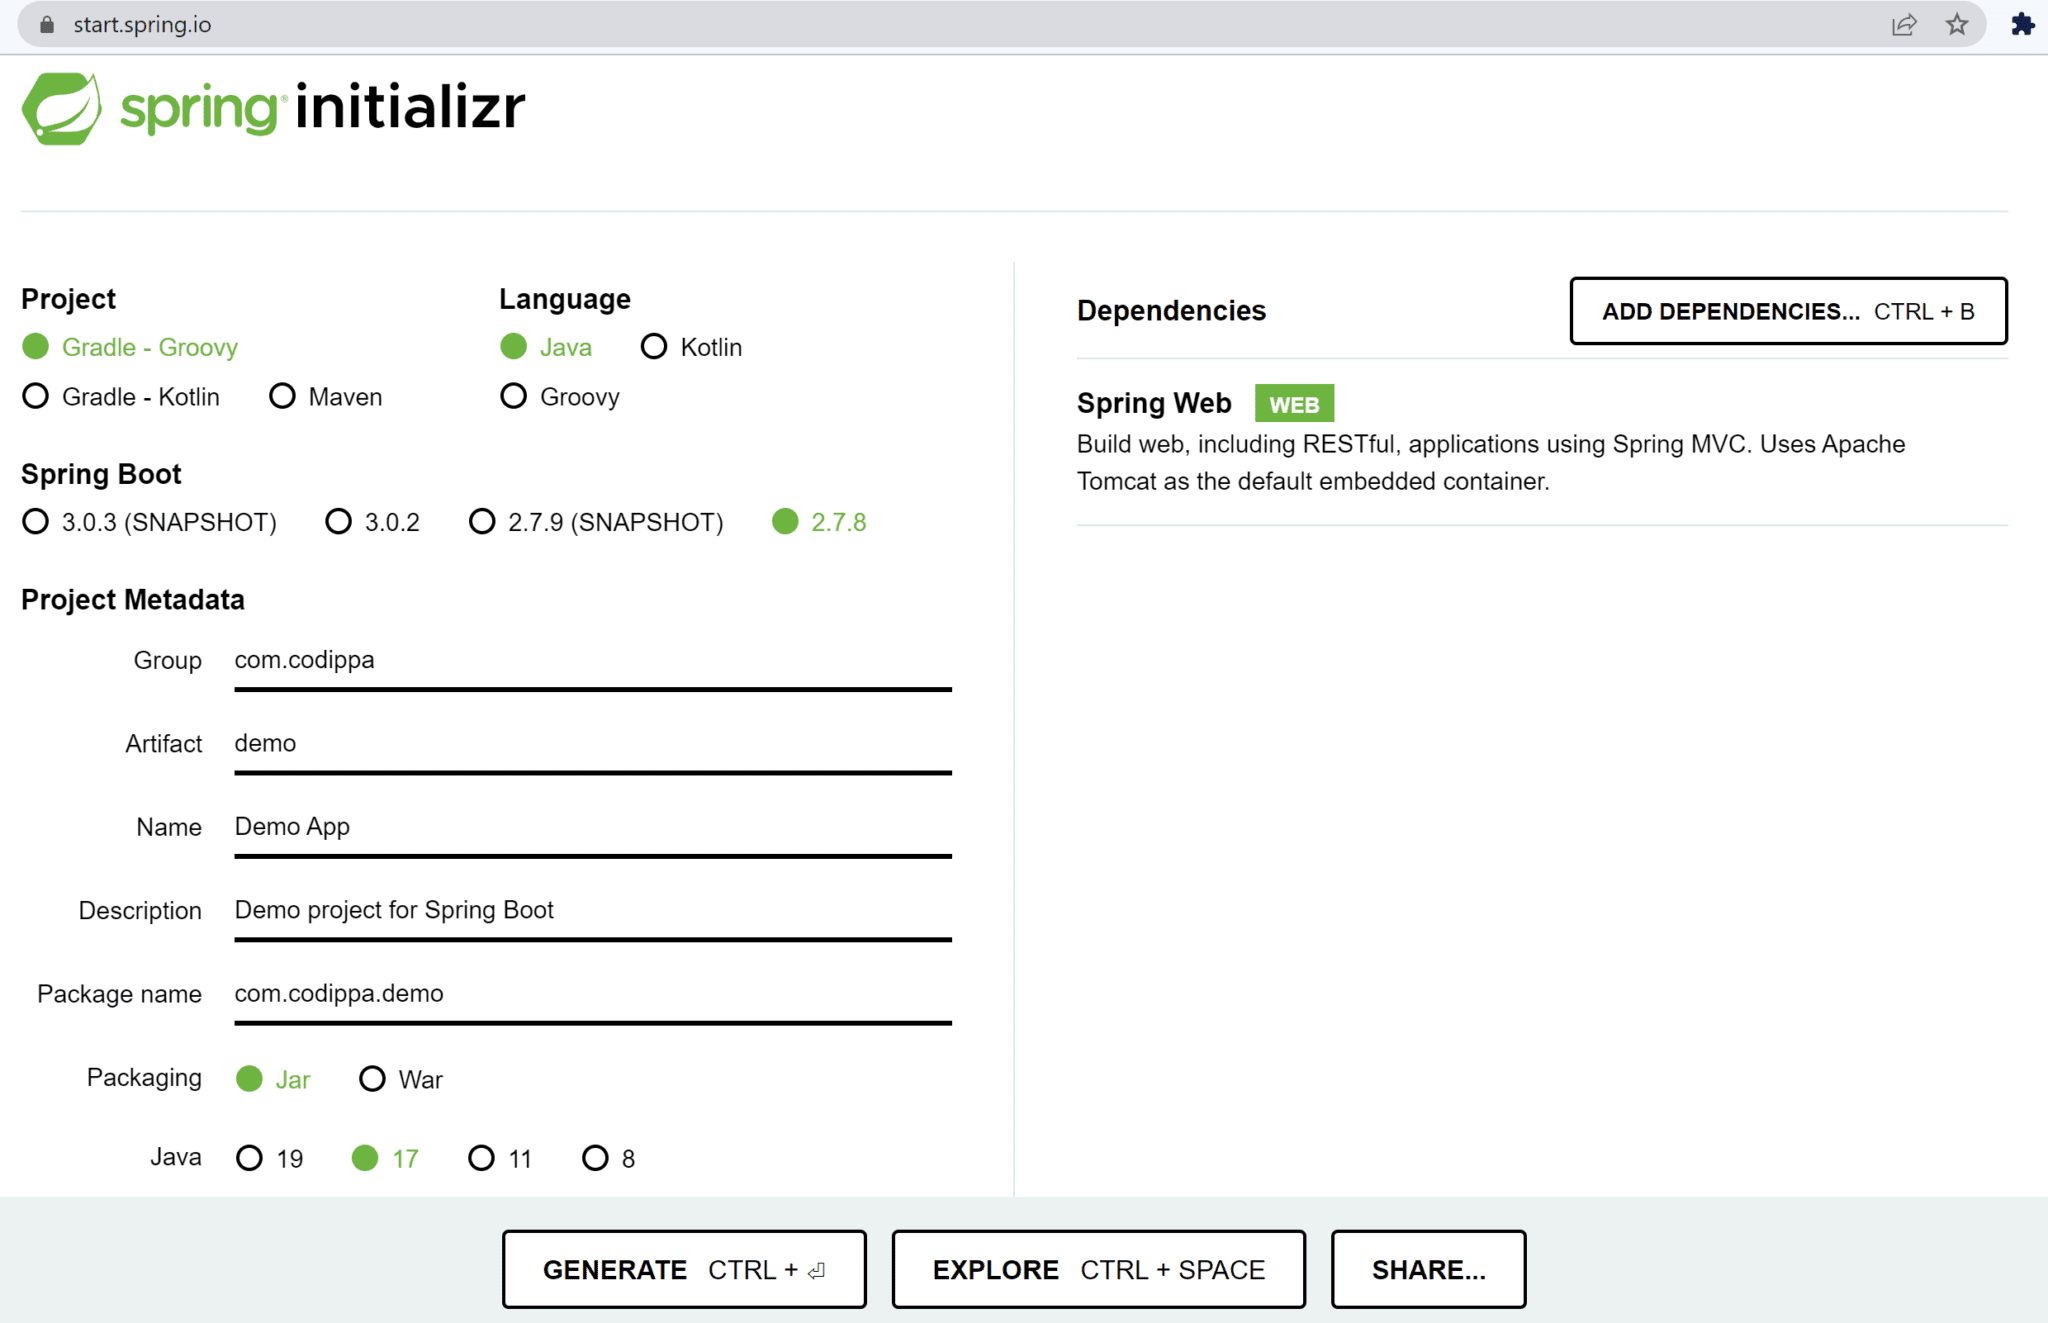Open the Share dialog

tap(1428, 1269)
